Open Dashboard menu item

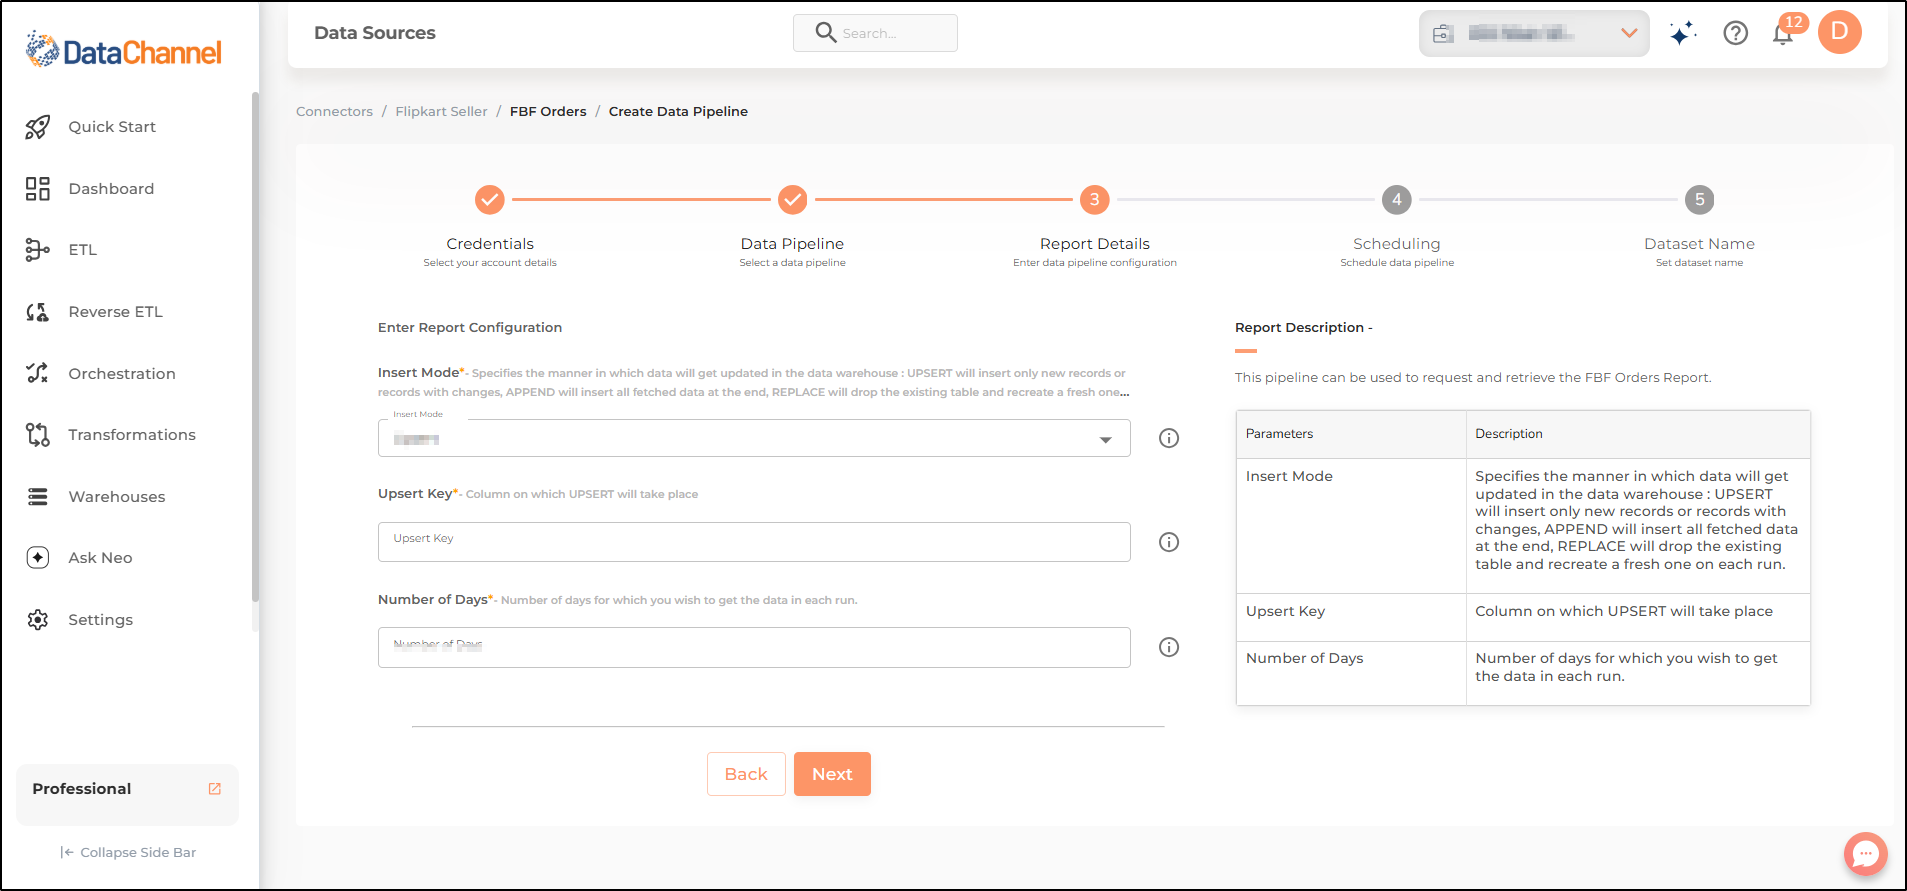[x=111, y=189]
